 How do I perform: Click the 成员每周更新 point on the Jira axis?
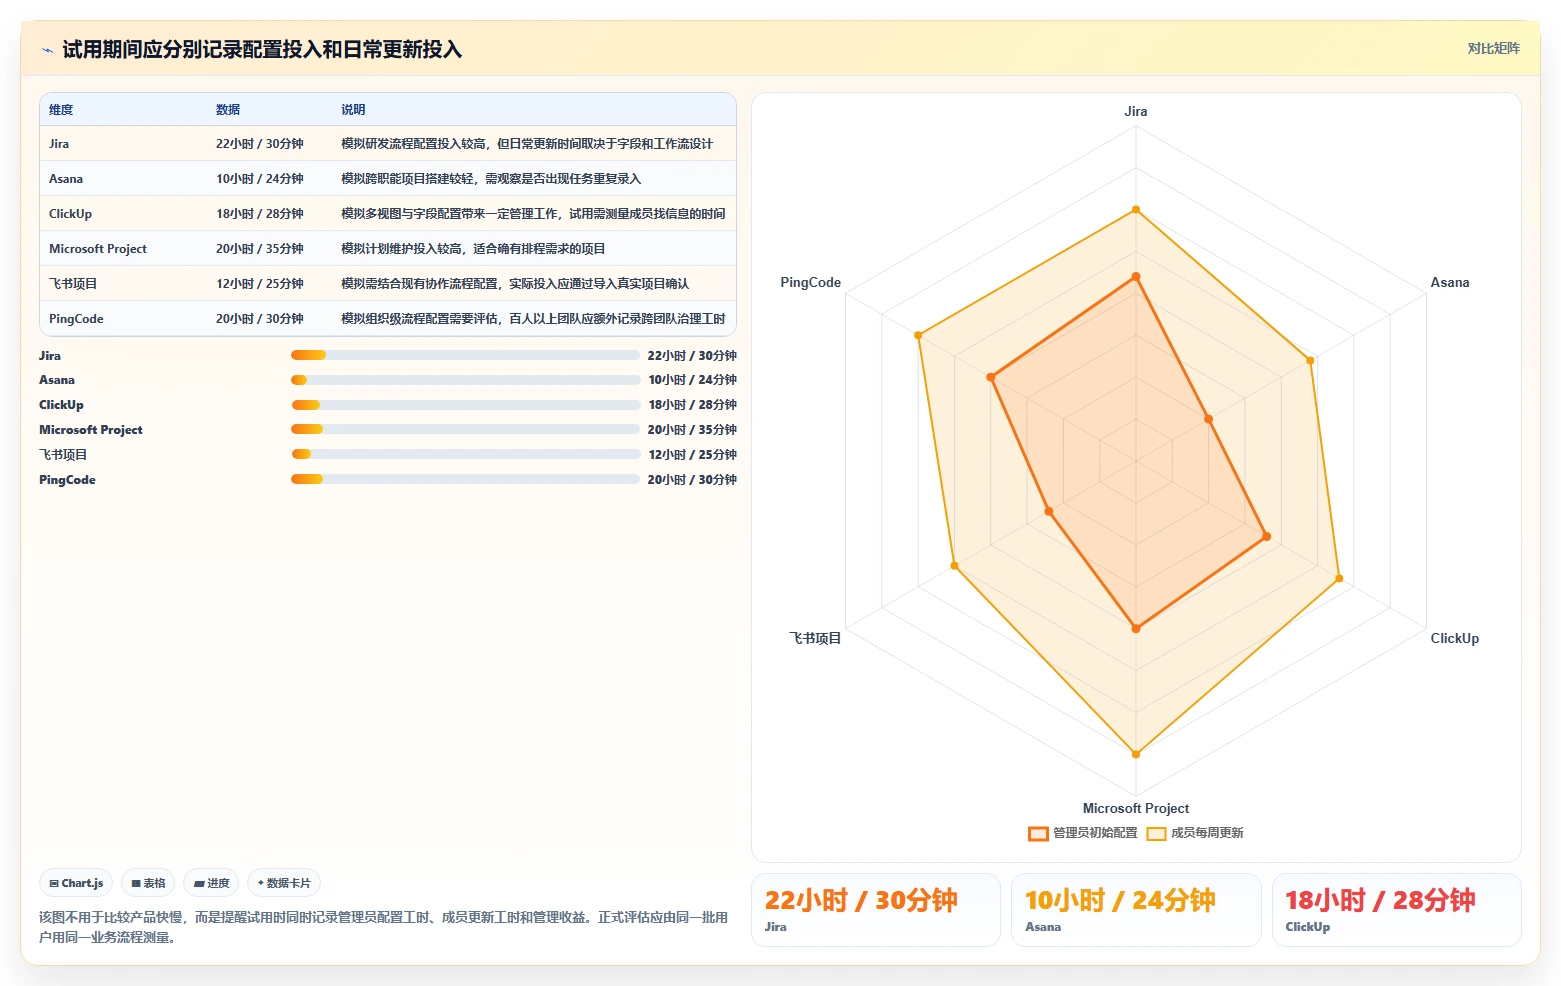(x=1136, y=210)
